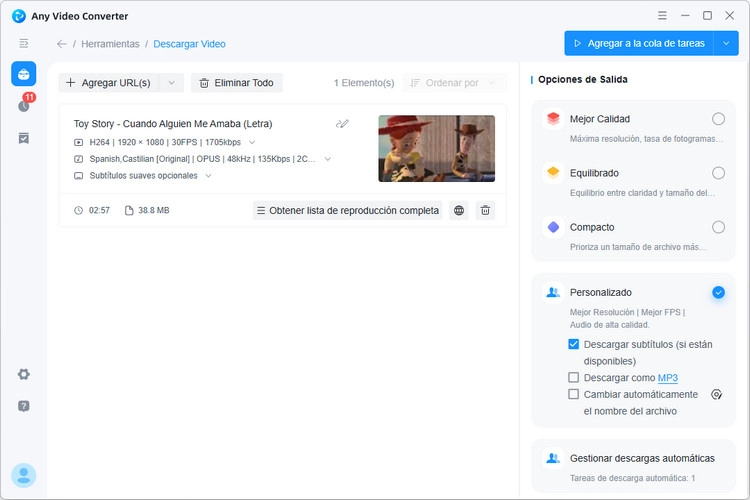The image size is (750, 500).
Task: Open the Any Video Converter logo icon
Action: (x=19, y=16)
